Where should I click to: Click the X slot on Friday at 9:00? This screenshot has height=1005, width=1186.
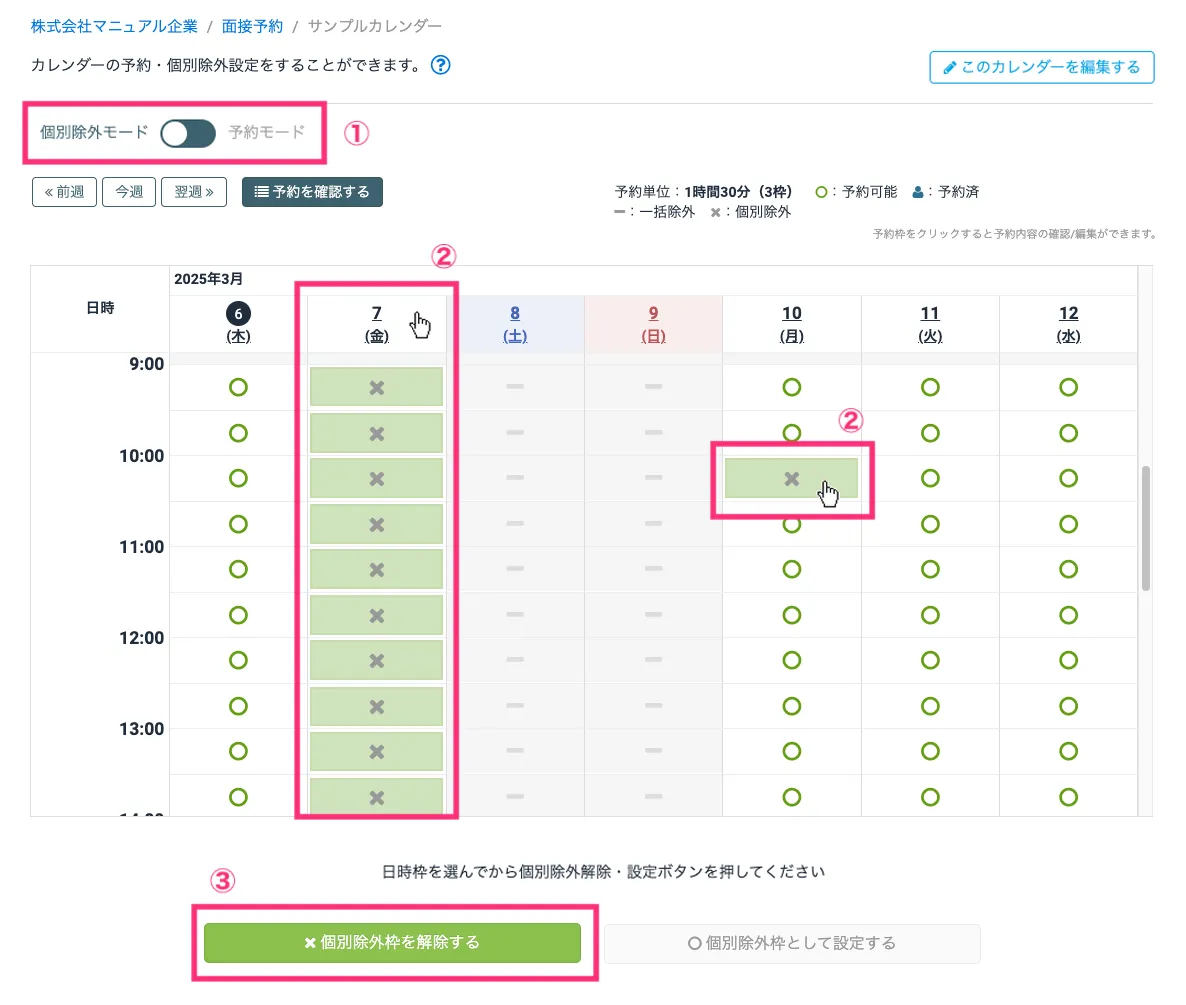376,387
